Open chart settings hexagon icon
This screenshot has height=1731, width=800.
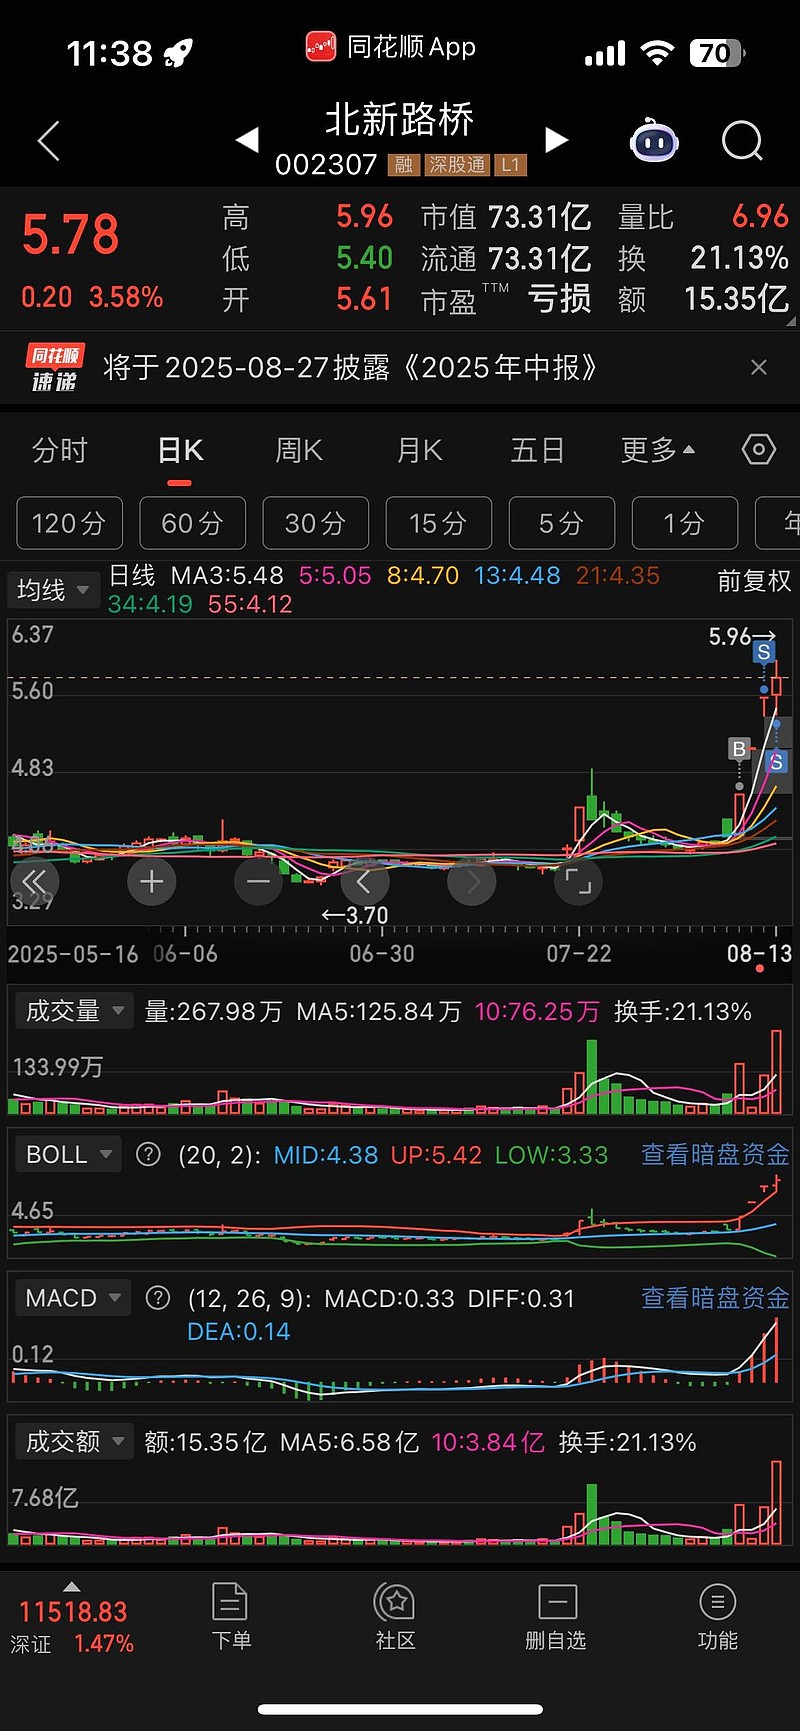point(758,450)
